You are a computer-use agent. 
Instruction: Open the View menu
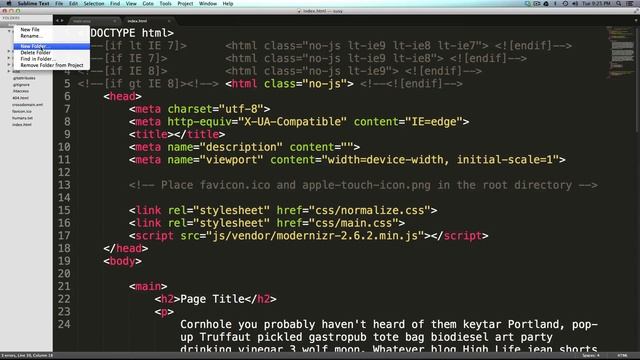[x=131, y=4]
